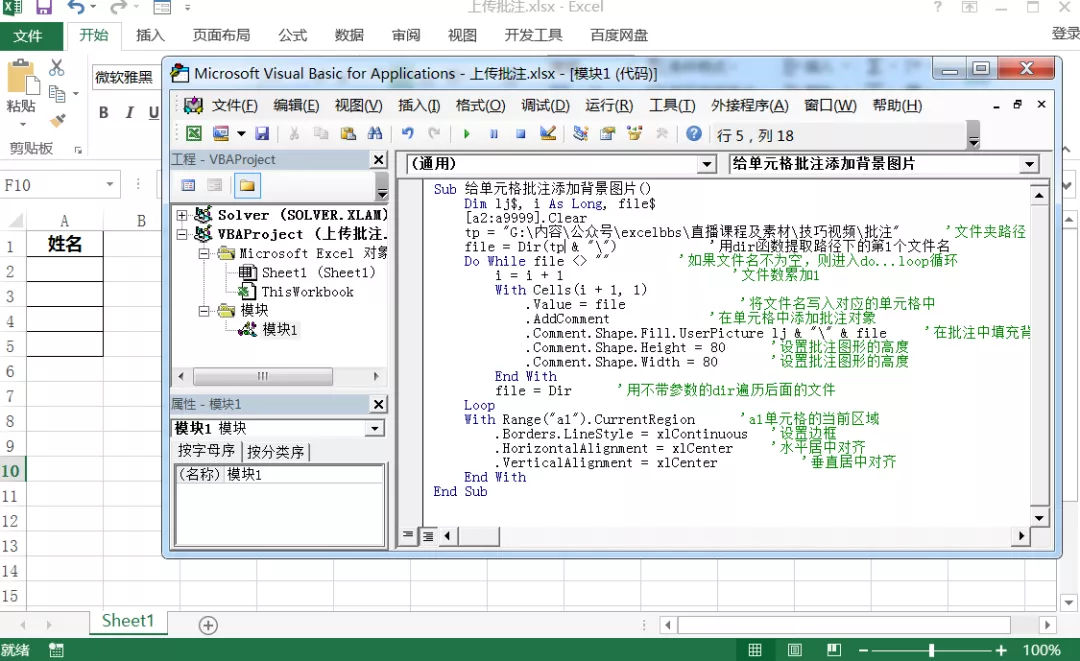This screenshot has height=661, width=1080.
Task: Click View Object icon in project pane
Action: [215, 185]
